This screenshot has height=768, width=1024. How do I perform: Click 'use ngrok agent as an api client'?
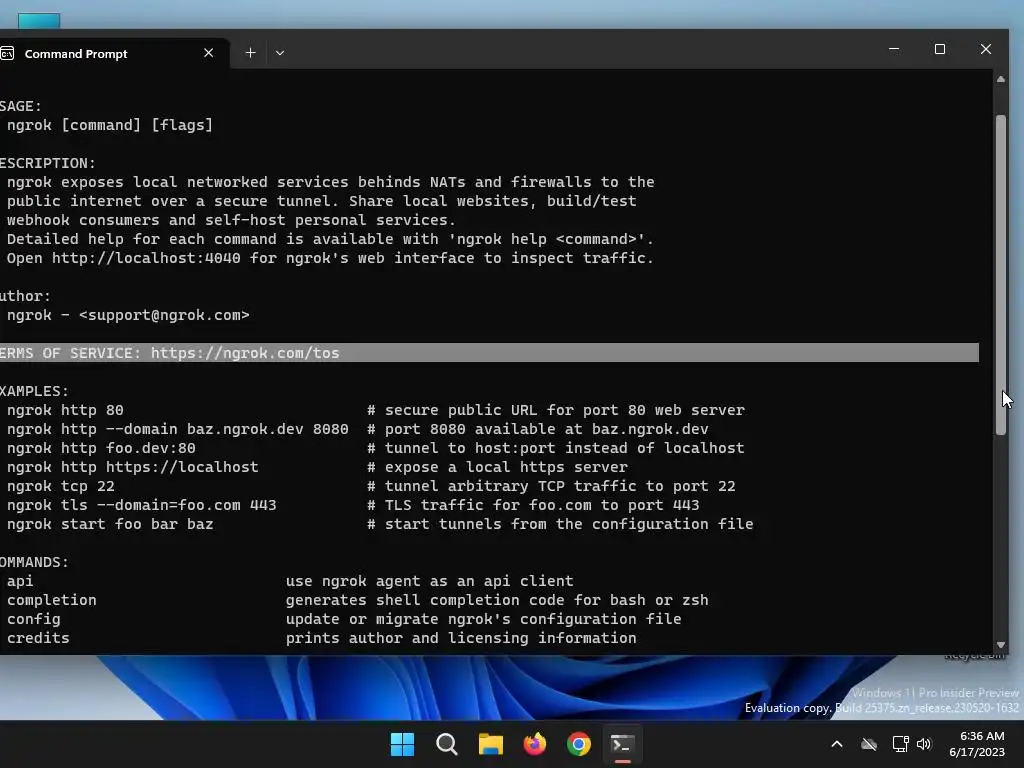click(430, 581)
